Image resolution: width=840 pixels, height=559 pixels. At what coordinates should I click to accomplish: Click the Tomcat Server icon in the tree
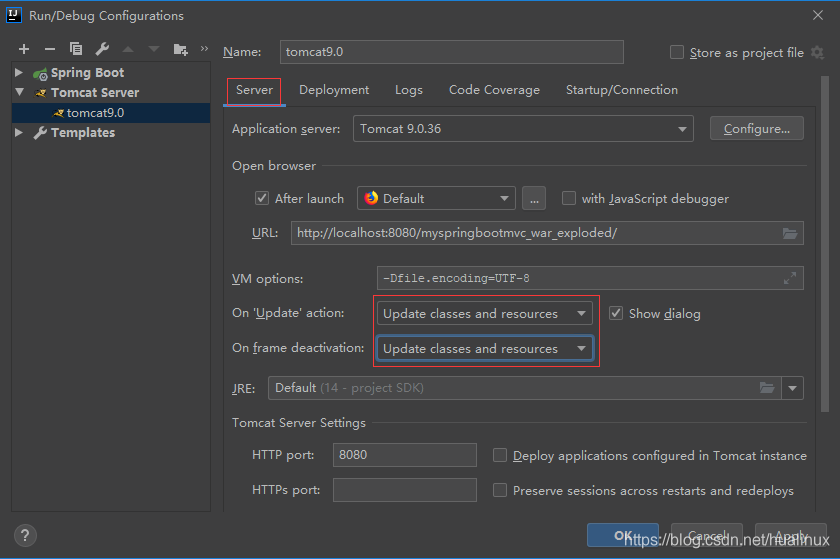pyautogui.click(x=40, y=93)
